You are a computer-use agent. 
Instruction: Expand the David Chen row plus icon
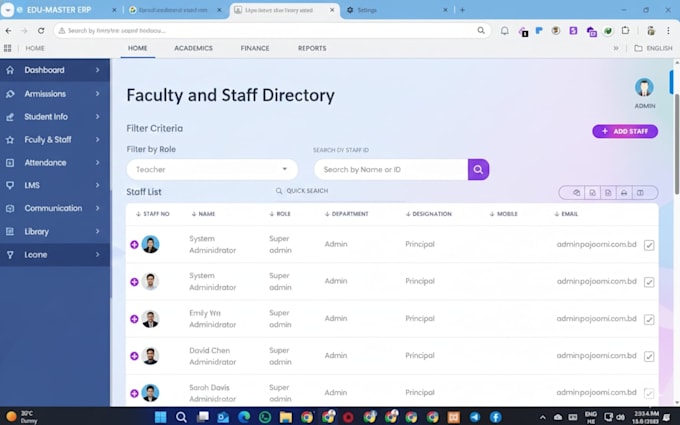coord(134,356)
